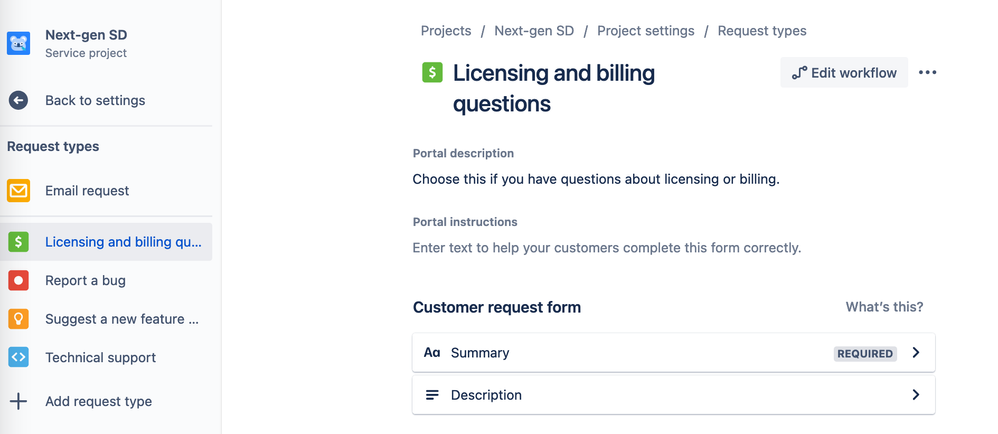
Task: Go to Projects breadcrumb link
Action: [446, 31]
